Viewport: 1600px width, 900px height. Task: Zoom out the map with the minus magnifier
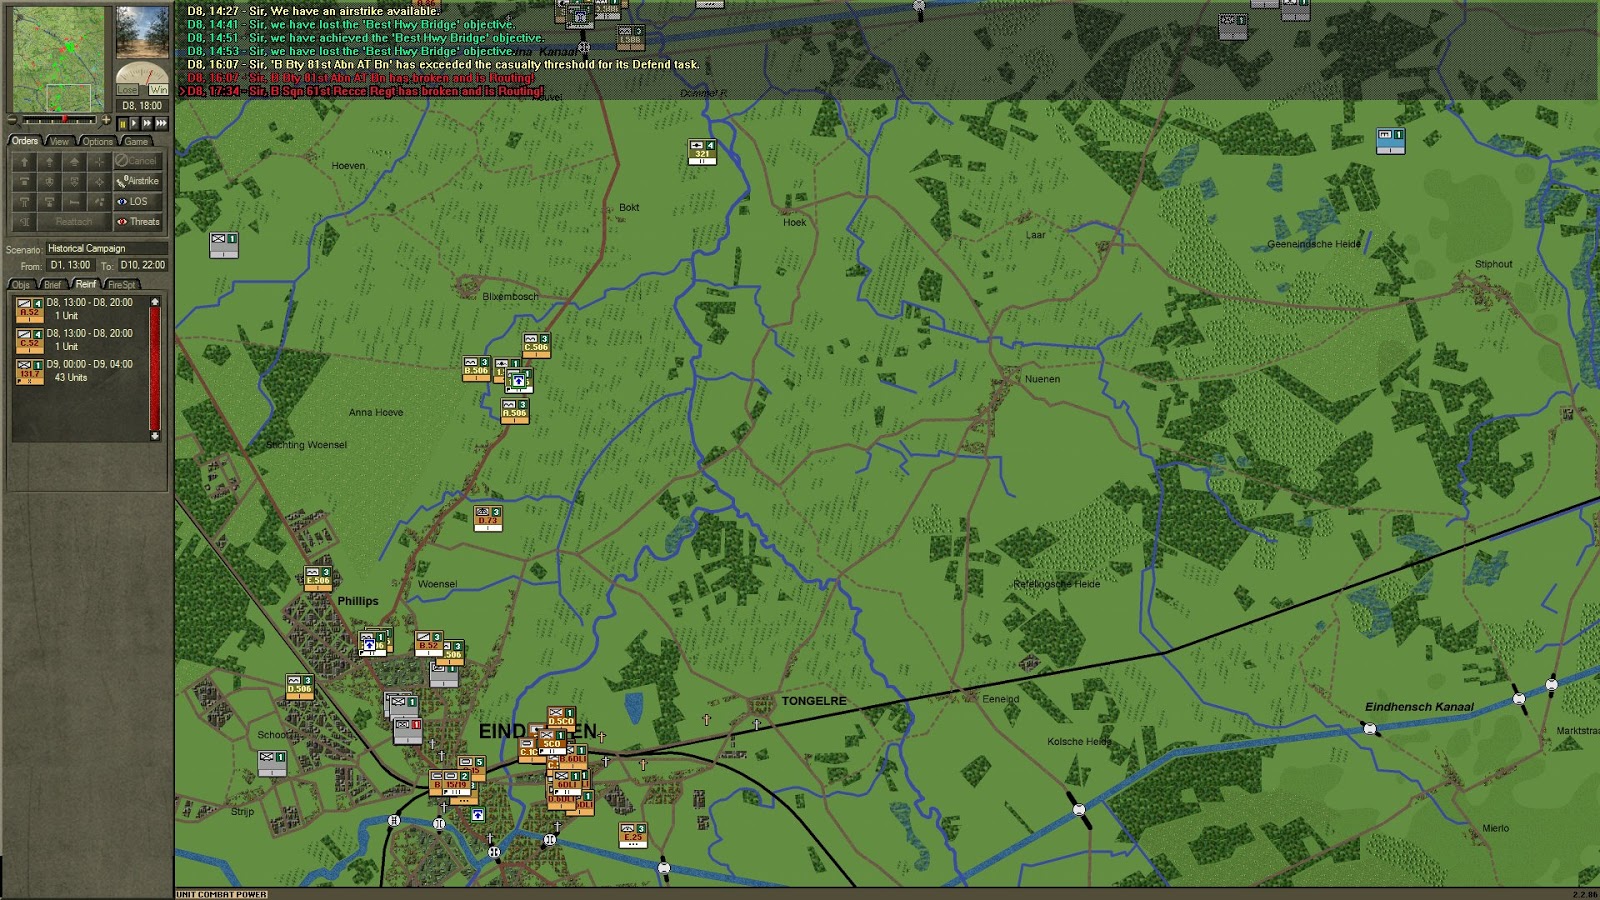[12, 121]
